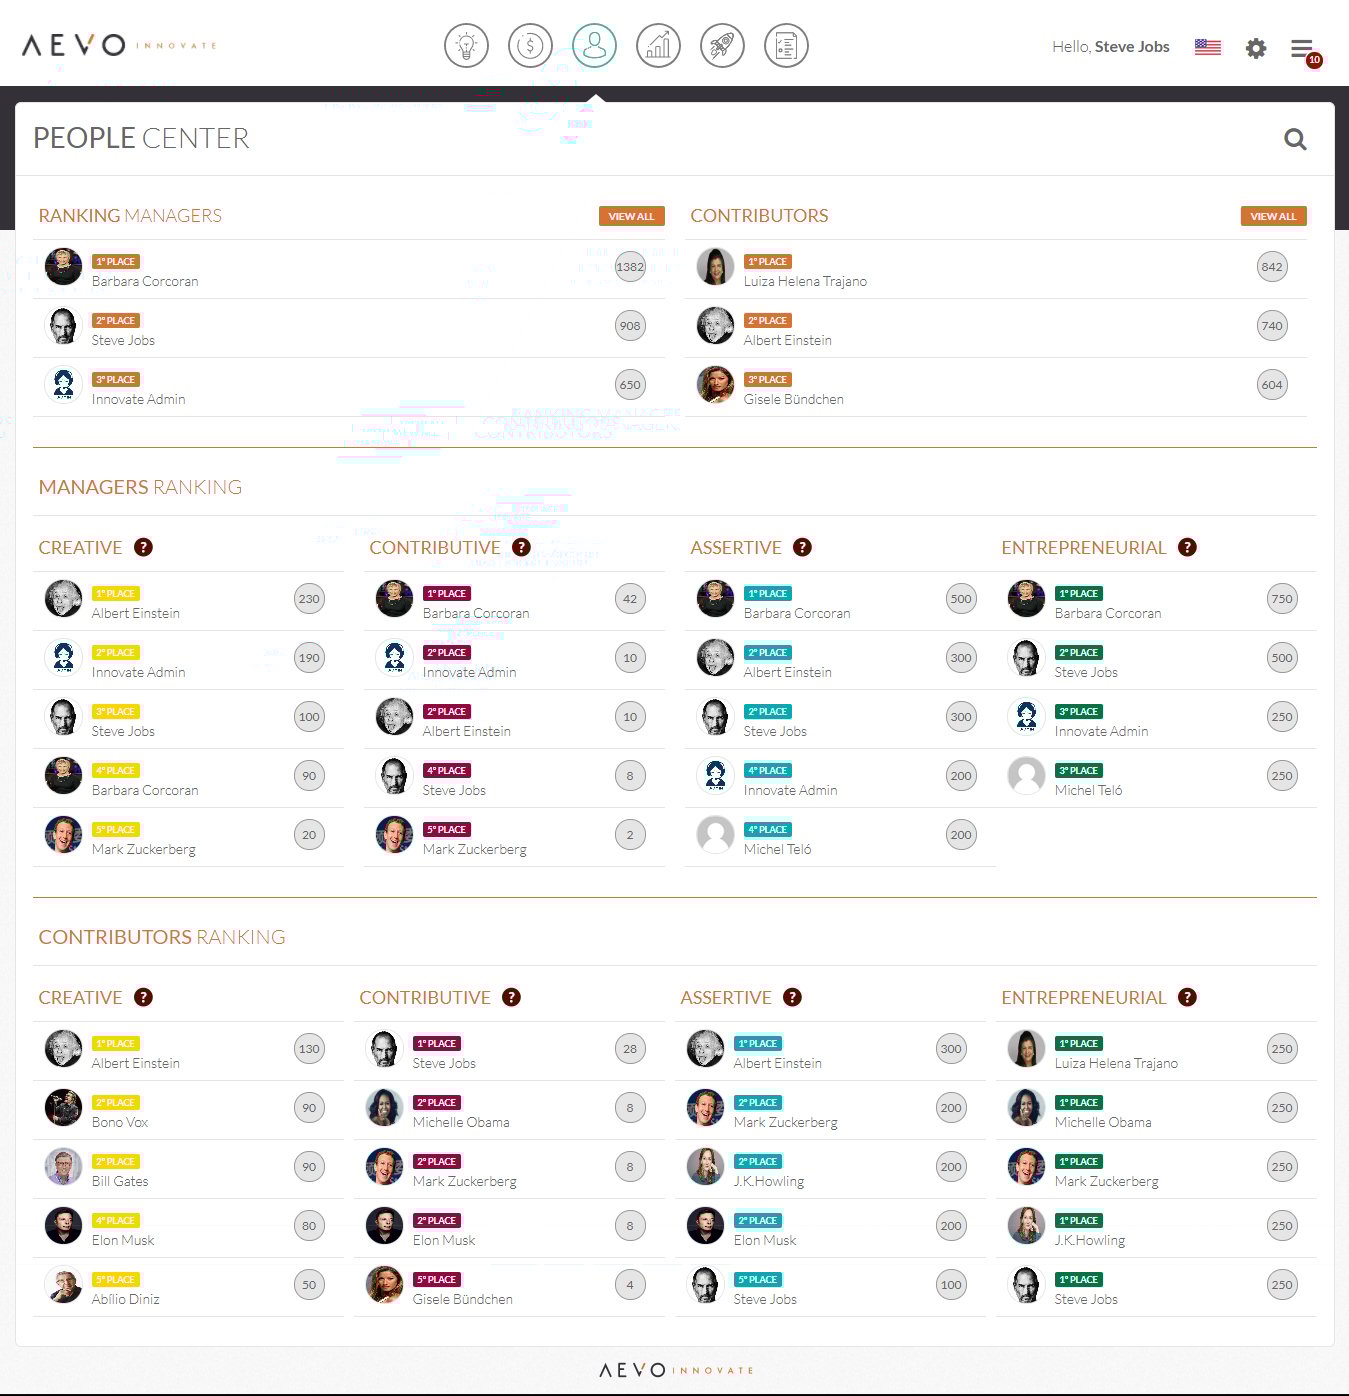Select J.K.Howling under Contributors Entrepreneurial
Image resolution: width=1349 pixels, height=1396 pixels.
tap(1089, 1241)
